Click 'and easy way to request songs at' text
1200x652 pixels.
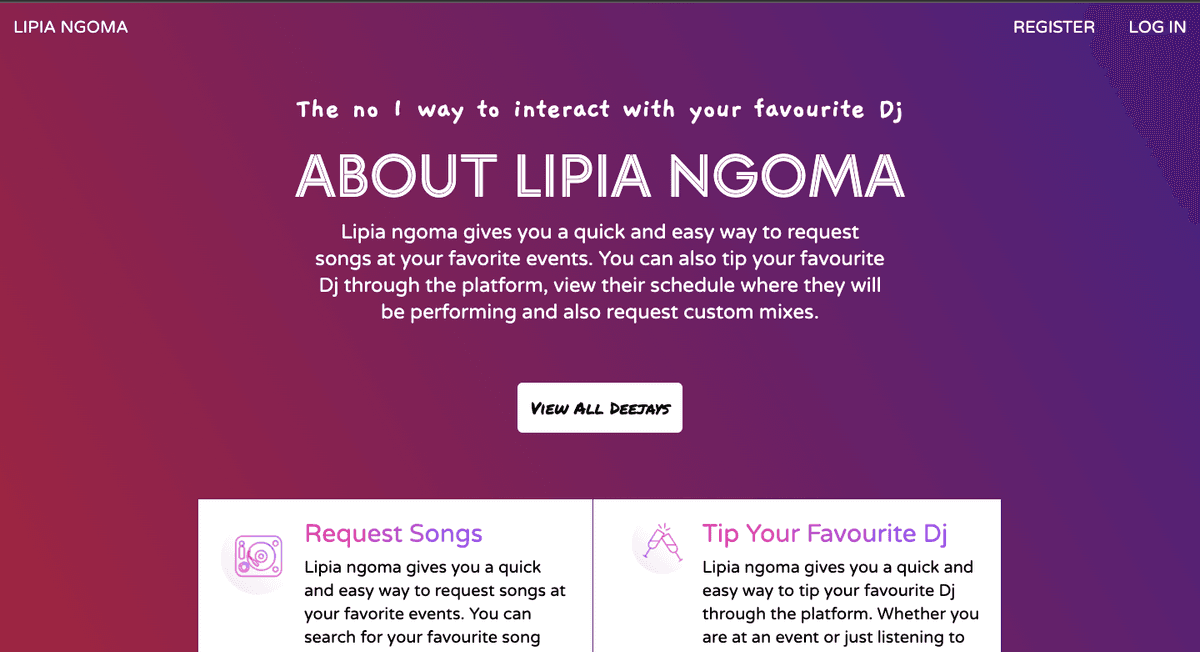pyautogui.click(x=435, y=591)
